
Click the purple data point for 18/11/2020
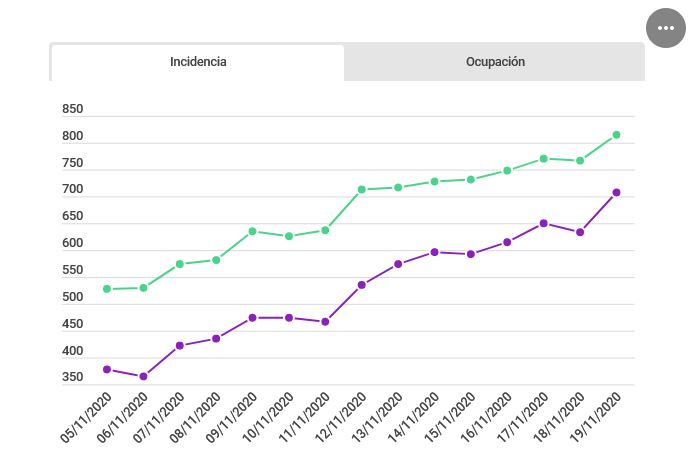(x=580, y=232)
